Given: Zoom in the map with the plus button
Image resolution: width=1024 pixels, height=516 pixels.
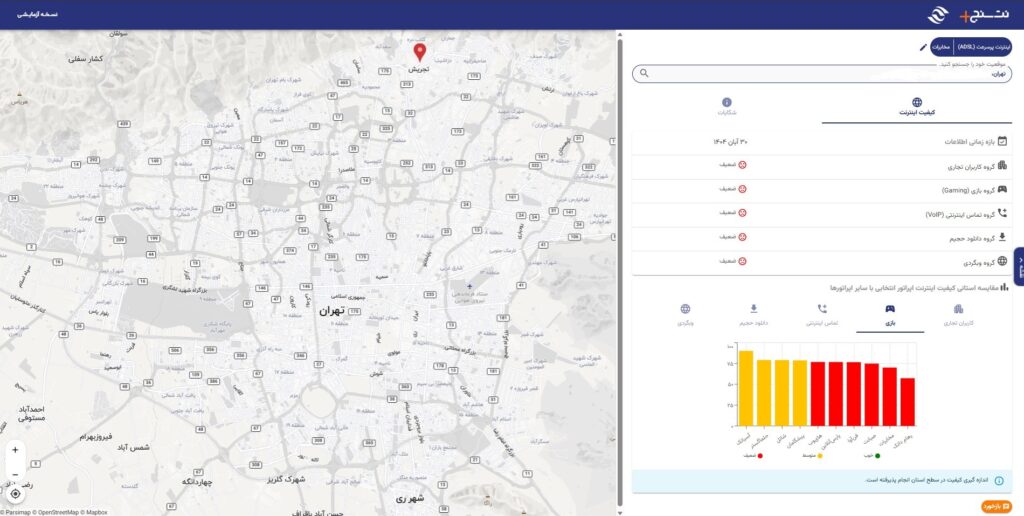Looking at the screenshot, I should click(15, 450).
